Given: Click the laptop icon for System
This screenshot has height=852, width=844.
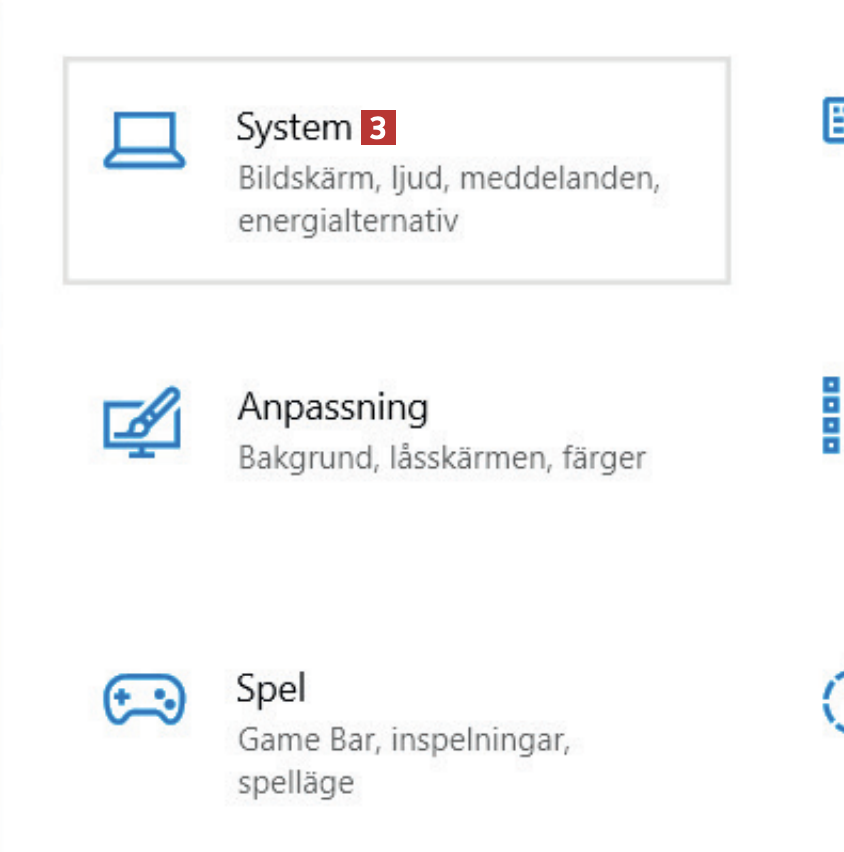Looking at the screenshot, I should [145, 140].
